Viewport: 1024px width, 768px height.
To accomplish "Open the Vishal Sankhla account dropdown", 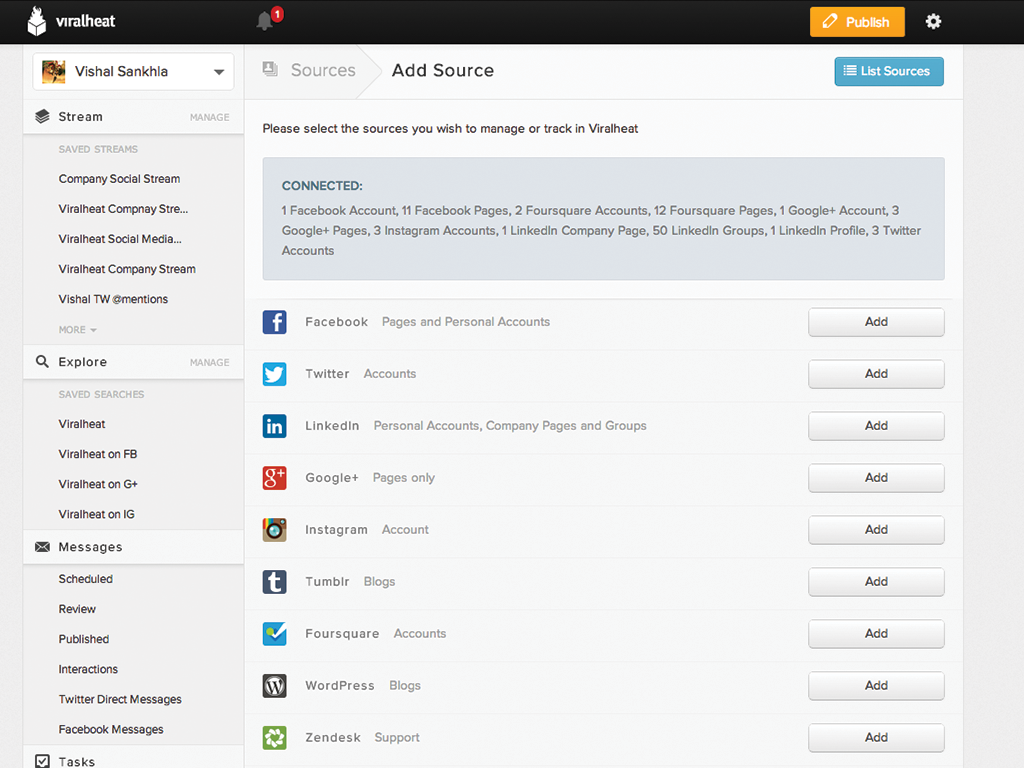I will click(133, 72).
